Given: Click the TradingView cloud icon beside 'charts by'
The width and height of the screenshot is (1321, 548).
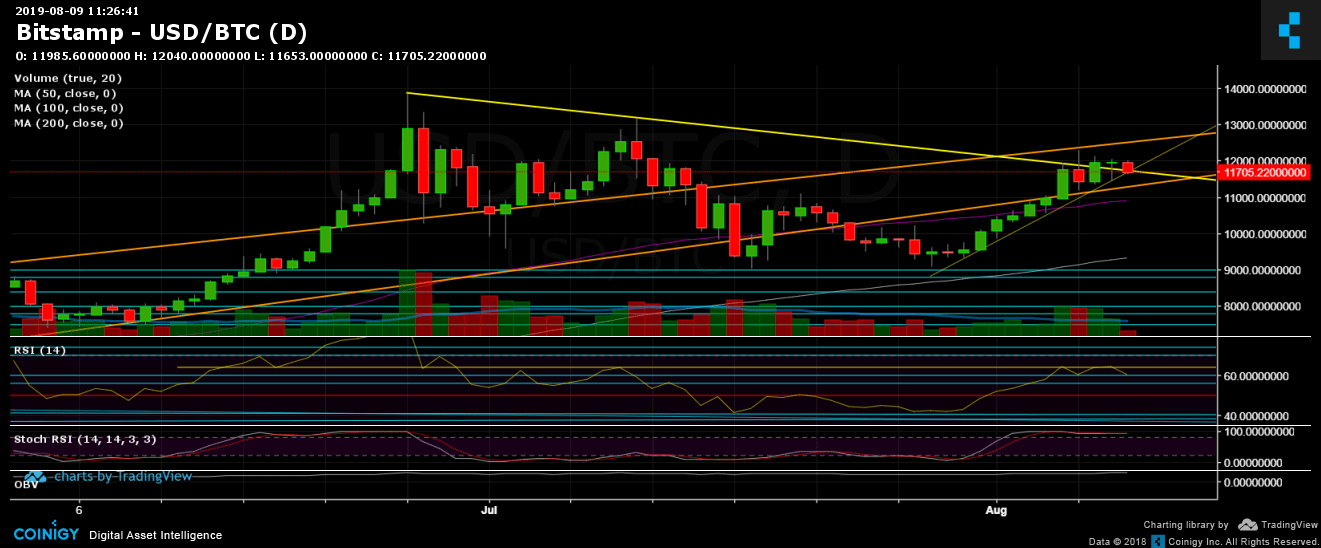Looking at the screenshot, I should pyautogui.click(x=35, y=477).
